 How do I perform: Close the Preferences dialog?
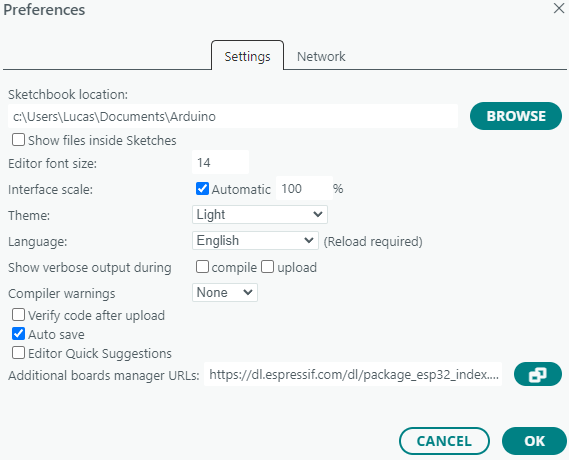pos(559,8)
